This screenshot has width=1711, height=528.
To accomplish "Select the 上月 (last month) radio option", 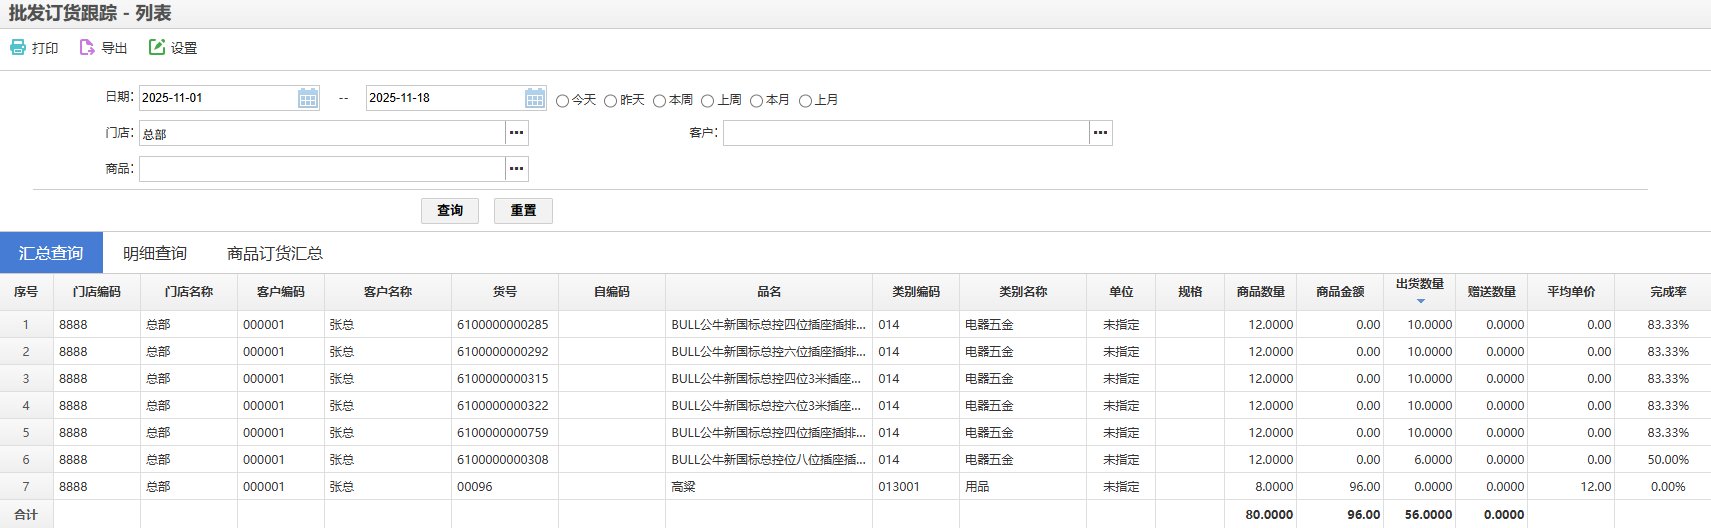I will coord(805,101).
